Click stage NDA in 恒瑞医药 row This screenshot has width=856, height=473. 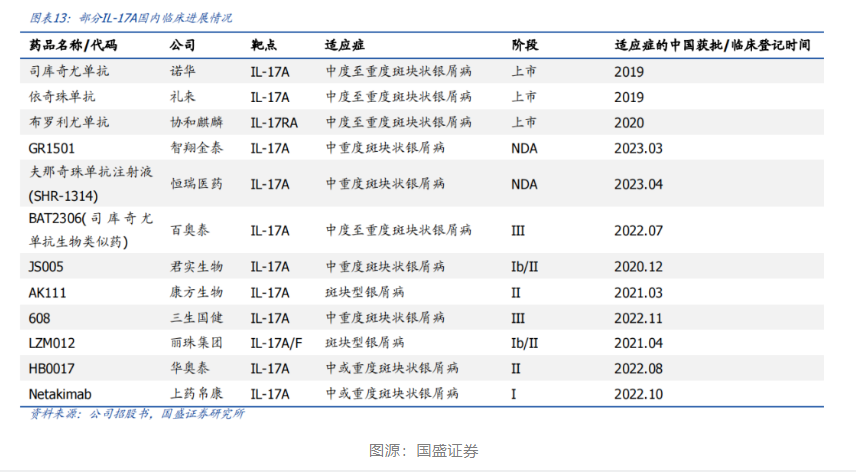click(x=524, y=185)
